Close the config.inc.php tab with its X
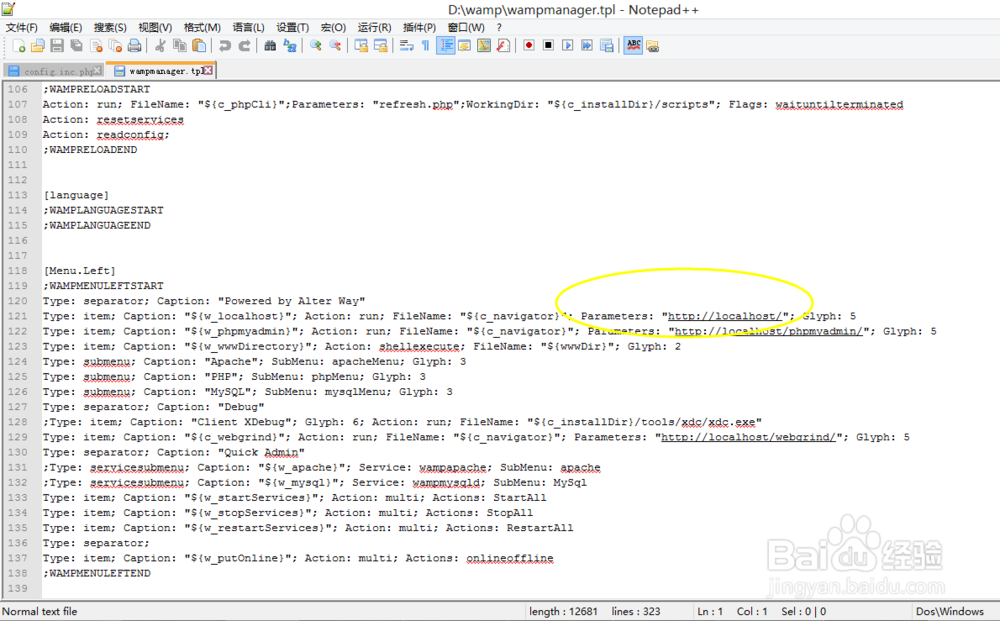Screen dimensions: 1000x621 [98, 70]
